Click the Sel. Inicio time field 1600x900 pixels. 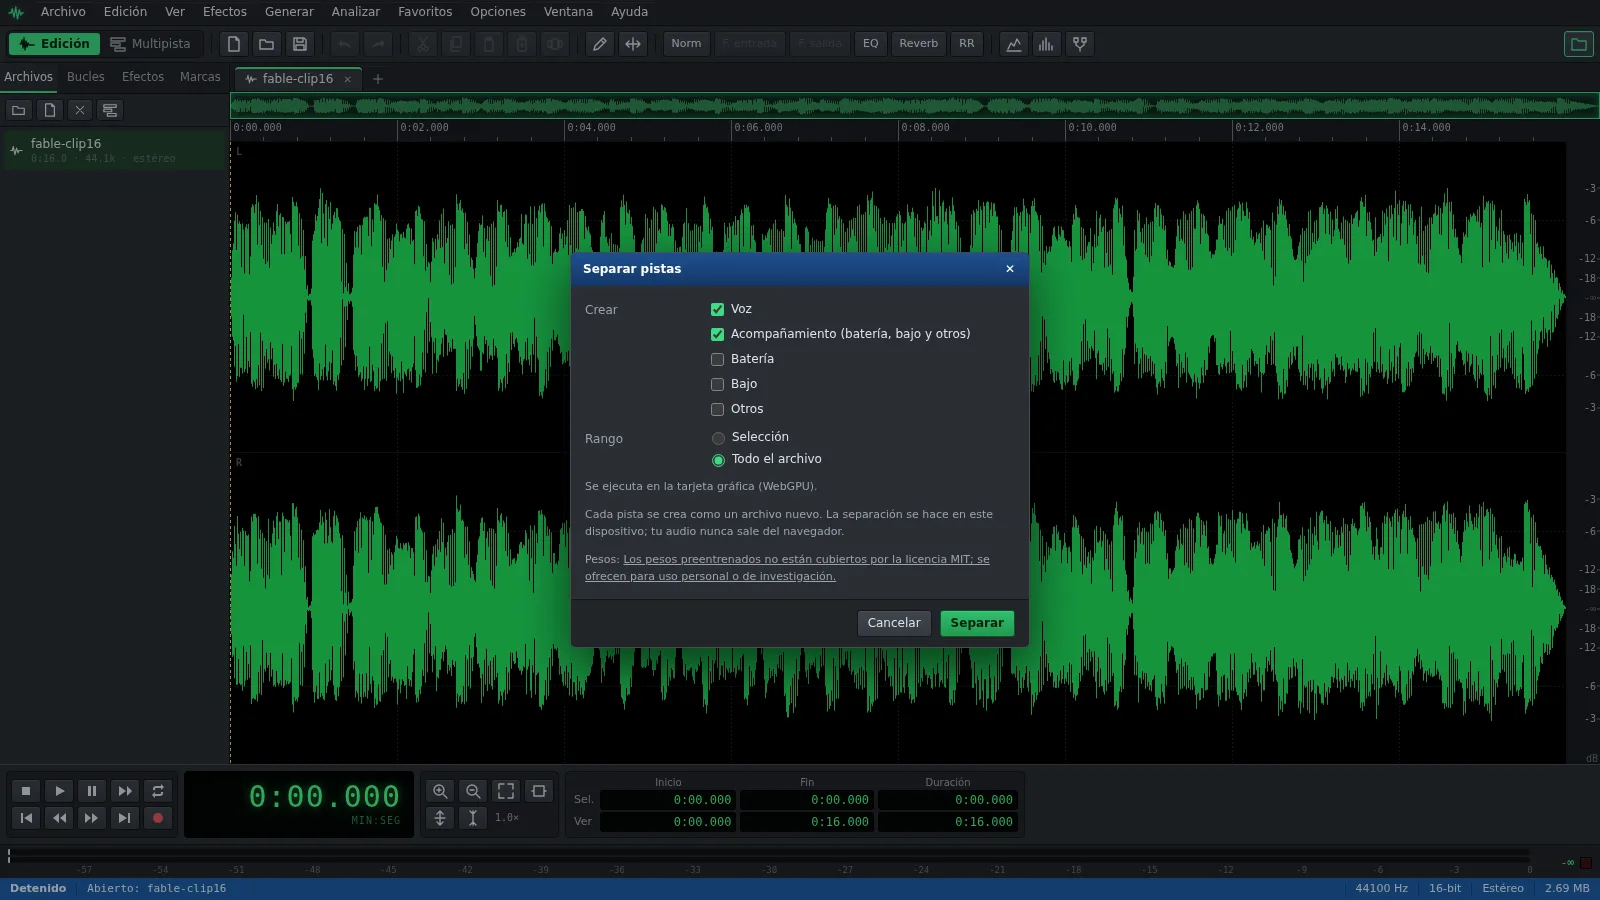click(667, 800)
